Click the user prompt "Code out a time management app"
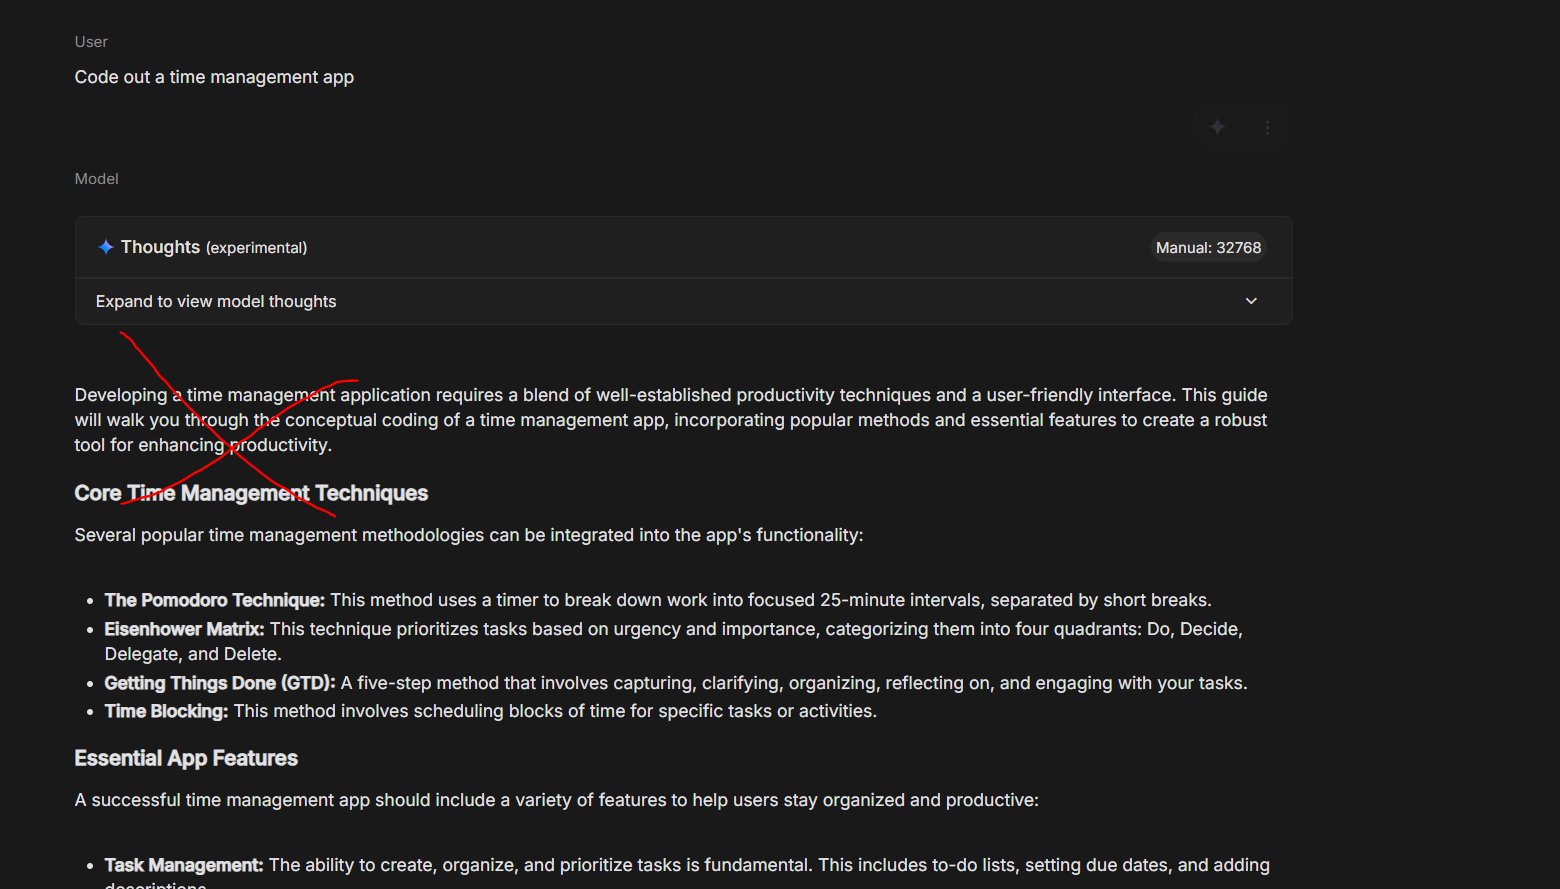The width and height of the screenshot is (1560, 889). click(x=214, y=77)
